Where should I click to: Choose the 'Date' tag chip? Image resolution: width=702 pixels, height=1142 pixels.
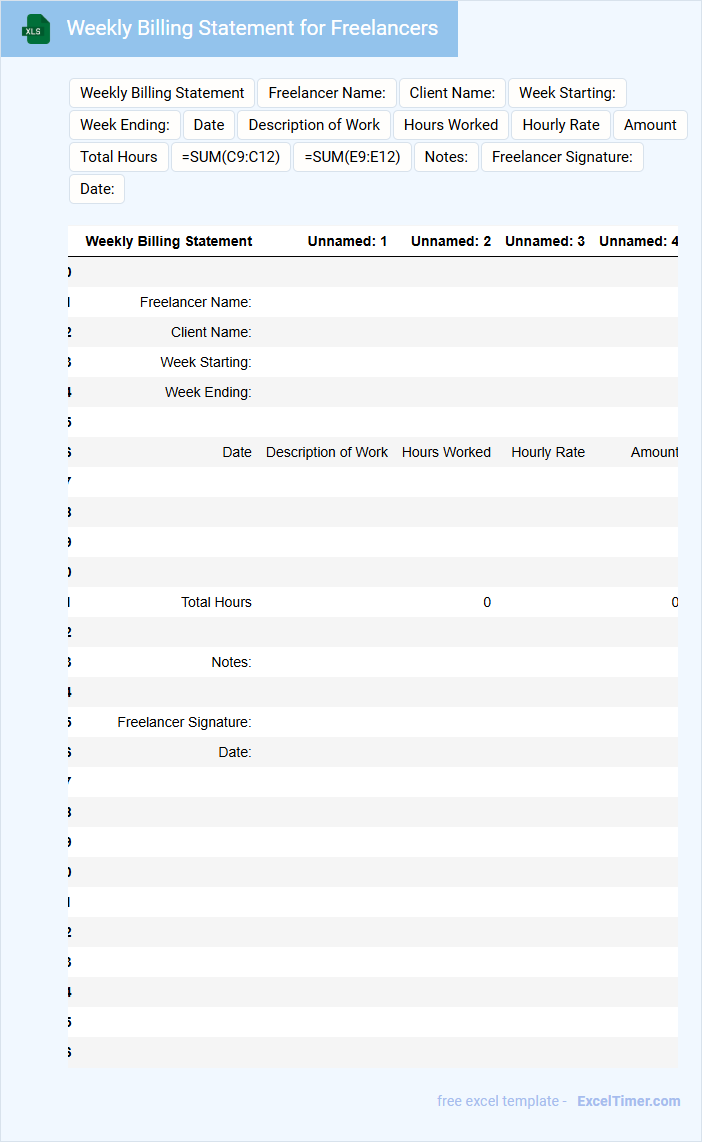click(x=209, y=125)
